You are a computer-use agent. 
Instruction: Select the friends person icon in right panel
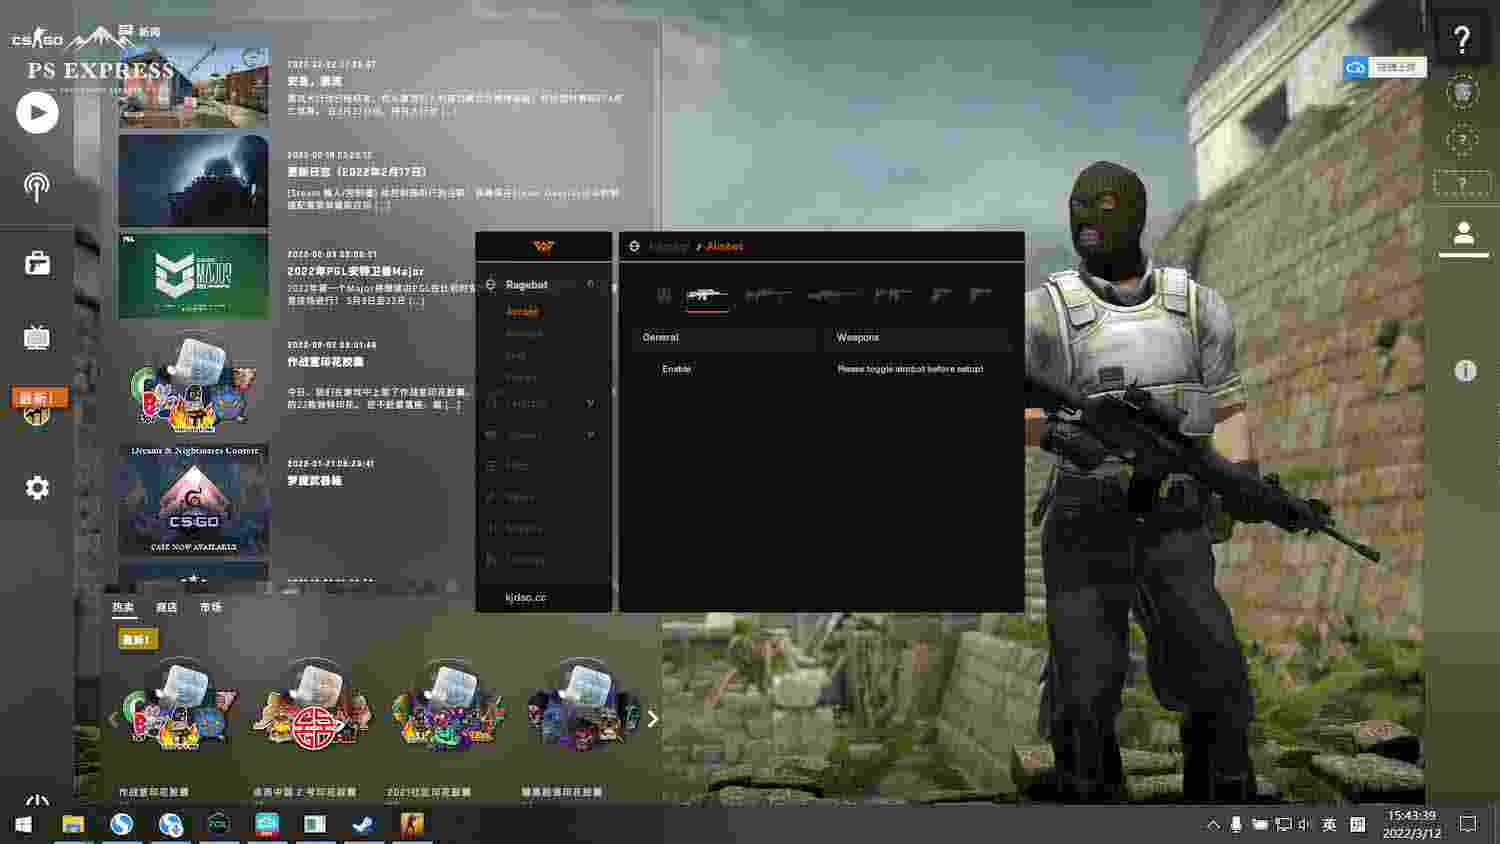(x=1464, y=234)
